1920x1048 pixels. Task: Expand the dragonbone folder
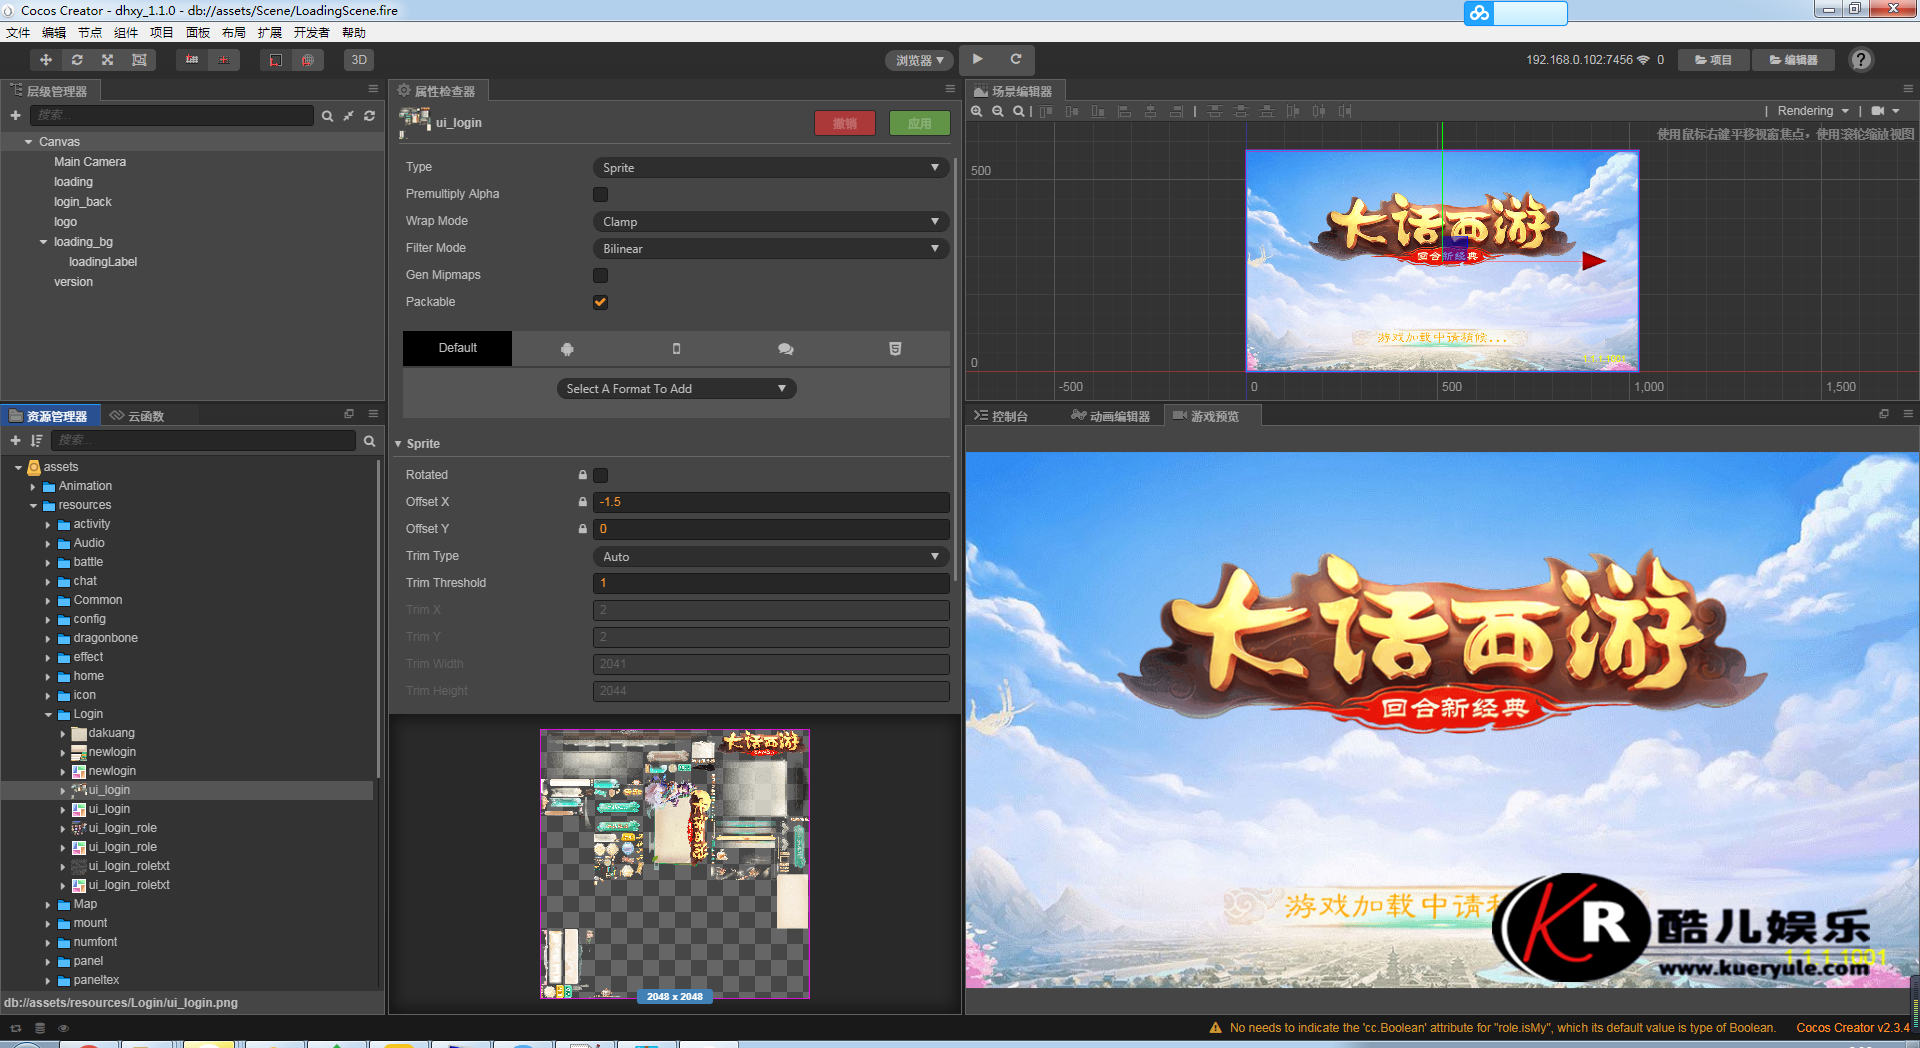48,639
